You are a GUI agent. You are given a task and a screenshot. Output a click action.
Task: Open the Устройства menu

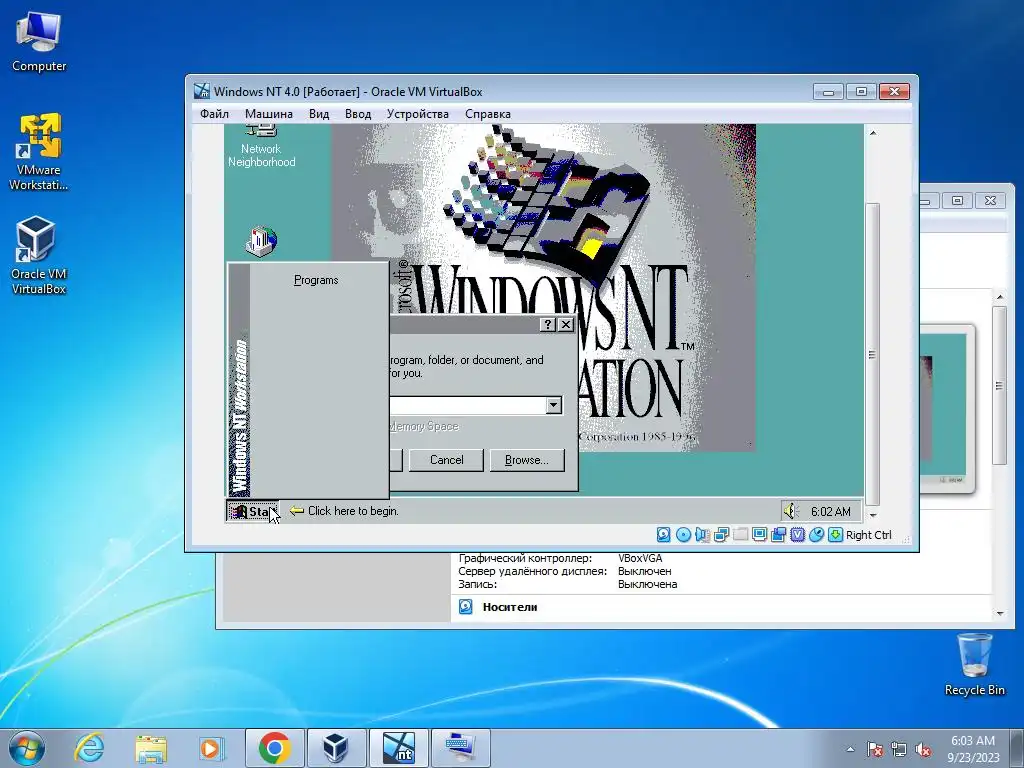(417, 114)
